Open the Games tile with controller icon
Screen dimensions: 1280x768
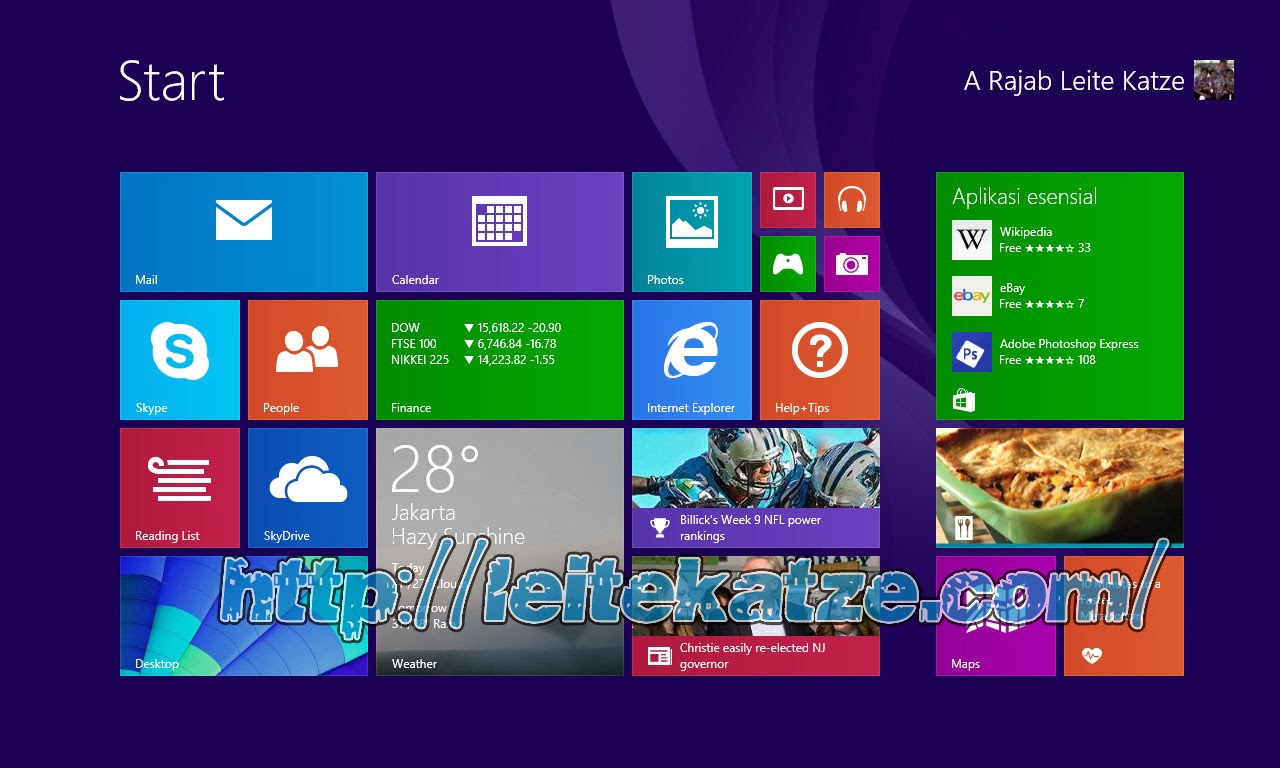tap(788, 264)
